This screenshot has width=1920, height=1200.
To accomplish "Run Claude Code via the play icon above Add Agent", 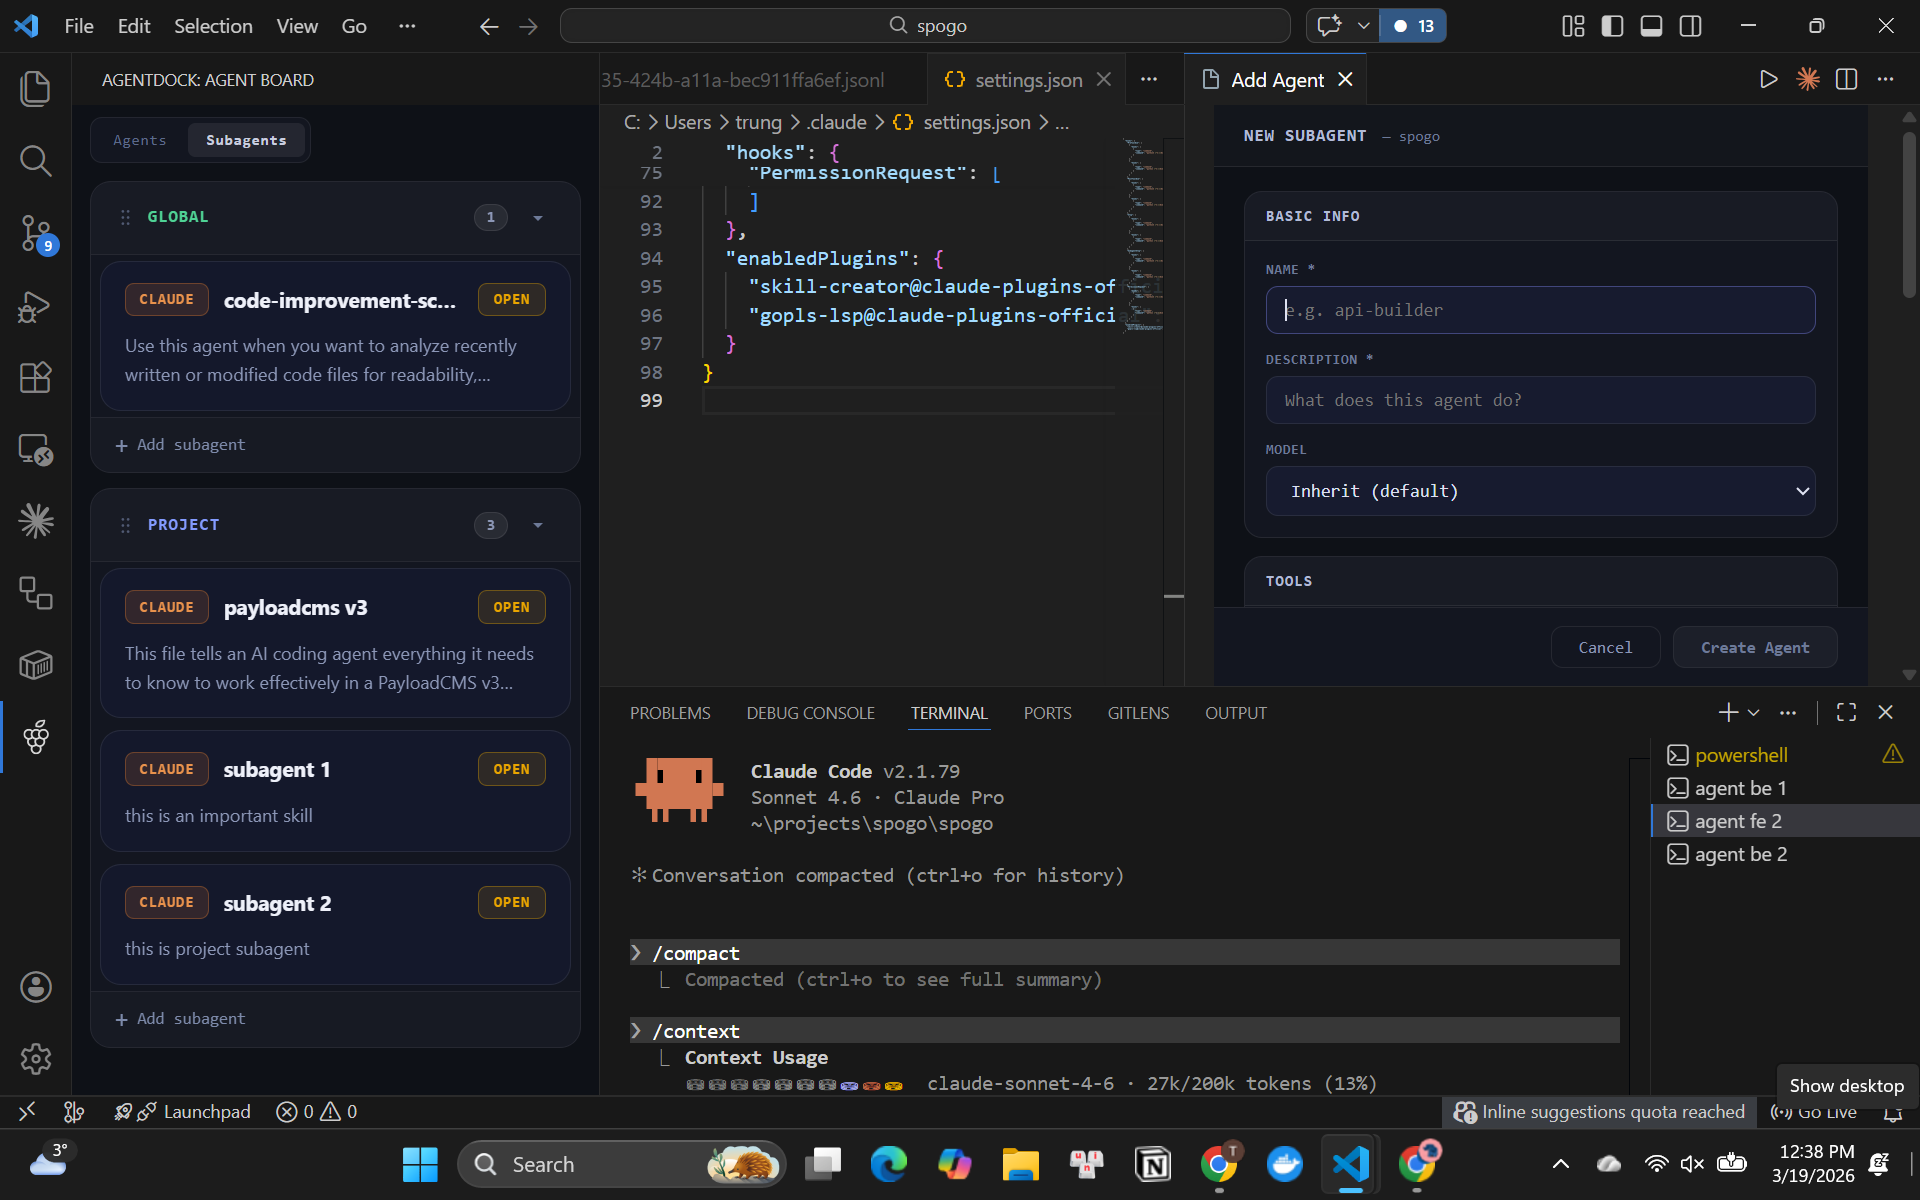I will pyautogui.click(x=1768, y=79).
